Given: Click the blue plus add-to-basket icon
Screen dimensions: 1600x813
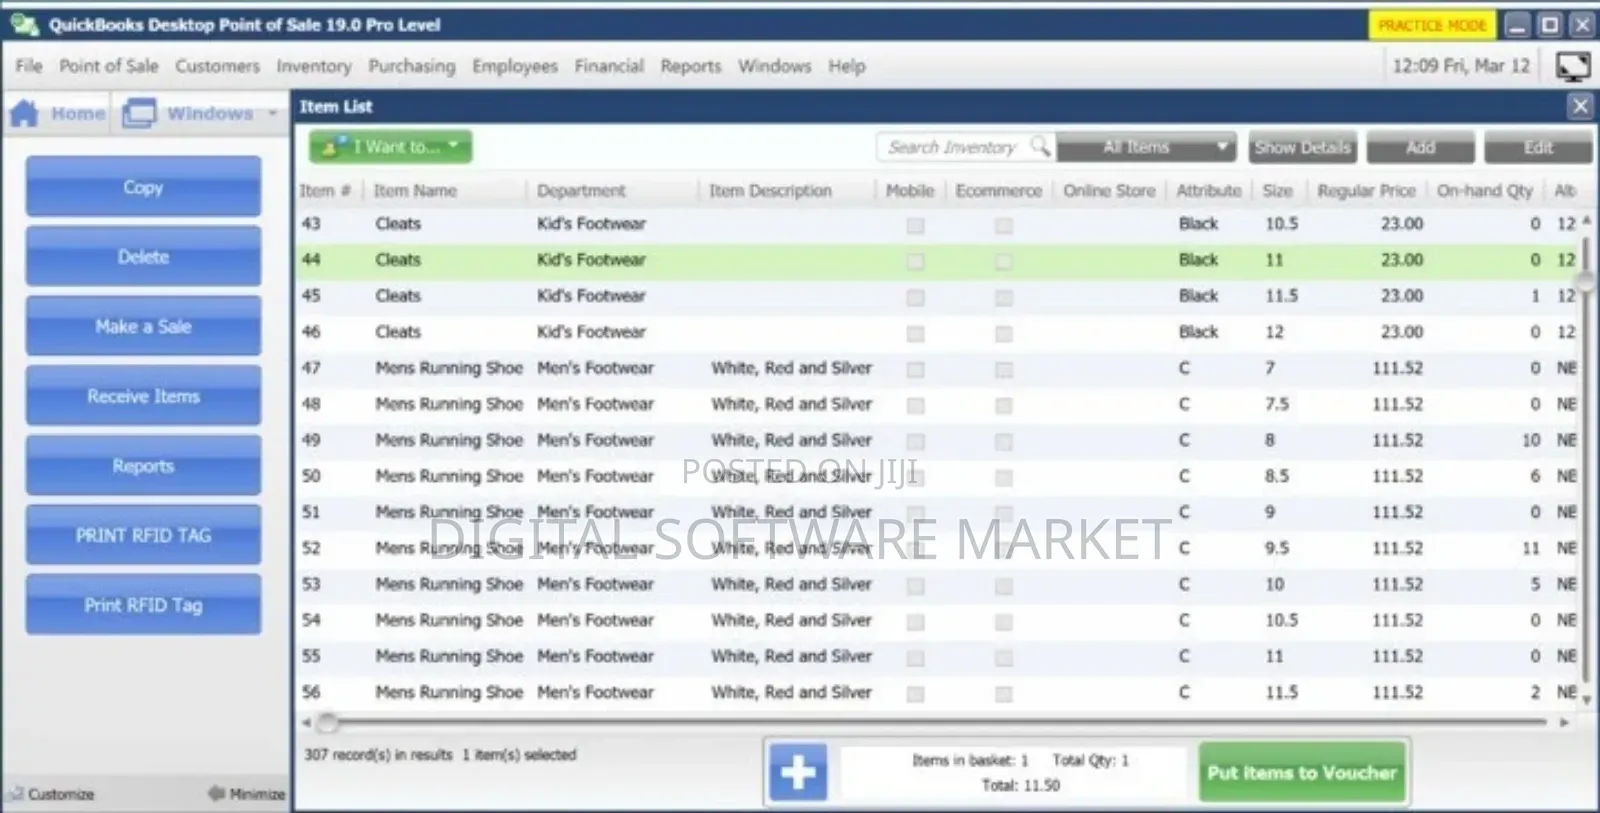Looking at the screenshot, I should click(798, 772).
